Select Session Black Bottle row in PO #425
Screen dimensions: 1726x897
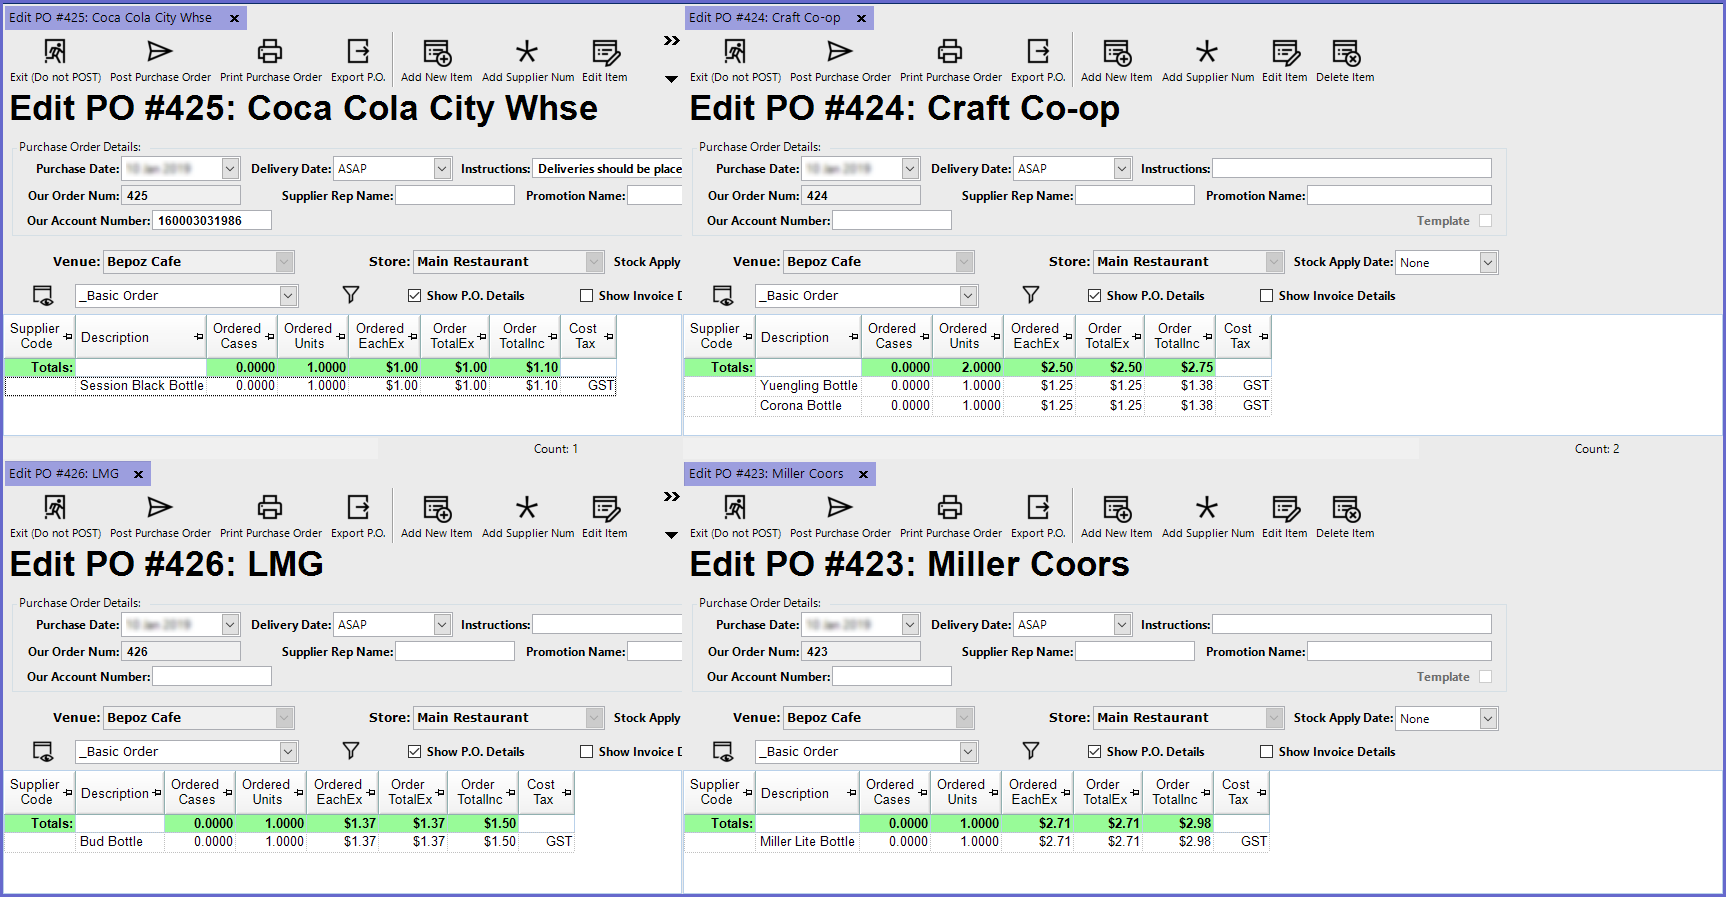[310, 386]
